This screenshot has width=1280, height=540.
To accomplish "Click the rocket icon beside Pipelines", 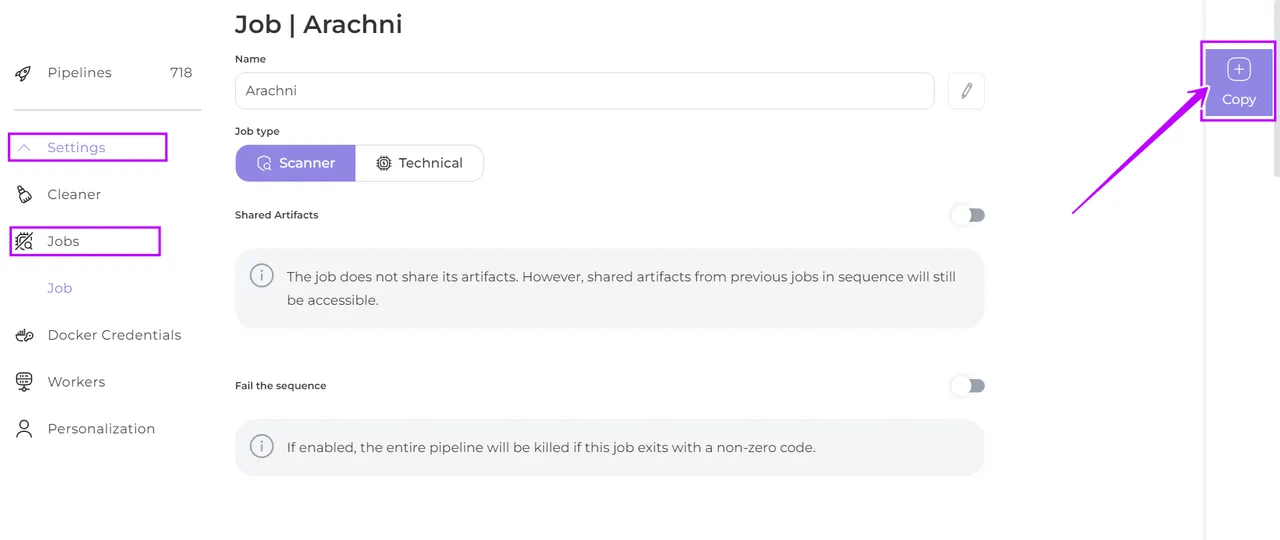I will [x=25, y=73].
